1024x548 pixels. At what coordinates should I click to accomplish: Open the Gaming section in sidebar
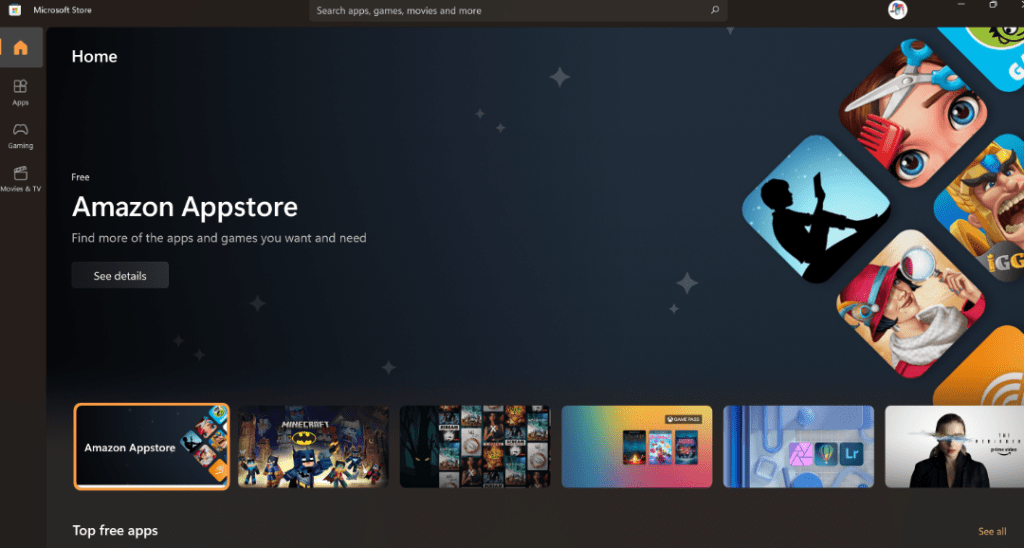[21, 135]
